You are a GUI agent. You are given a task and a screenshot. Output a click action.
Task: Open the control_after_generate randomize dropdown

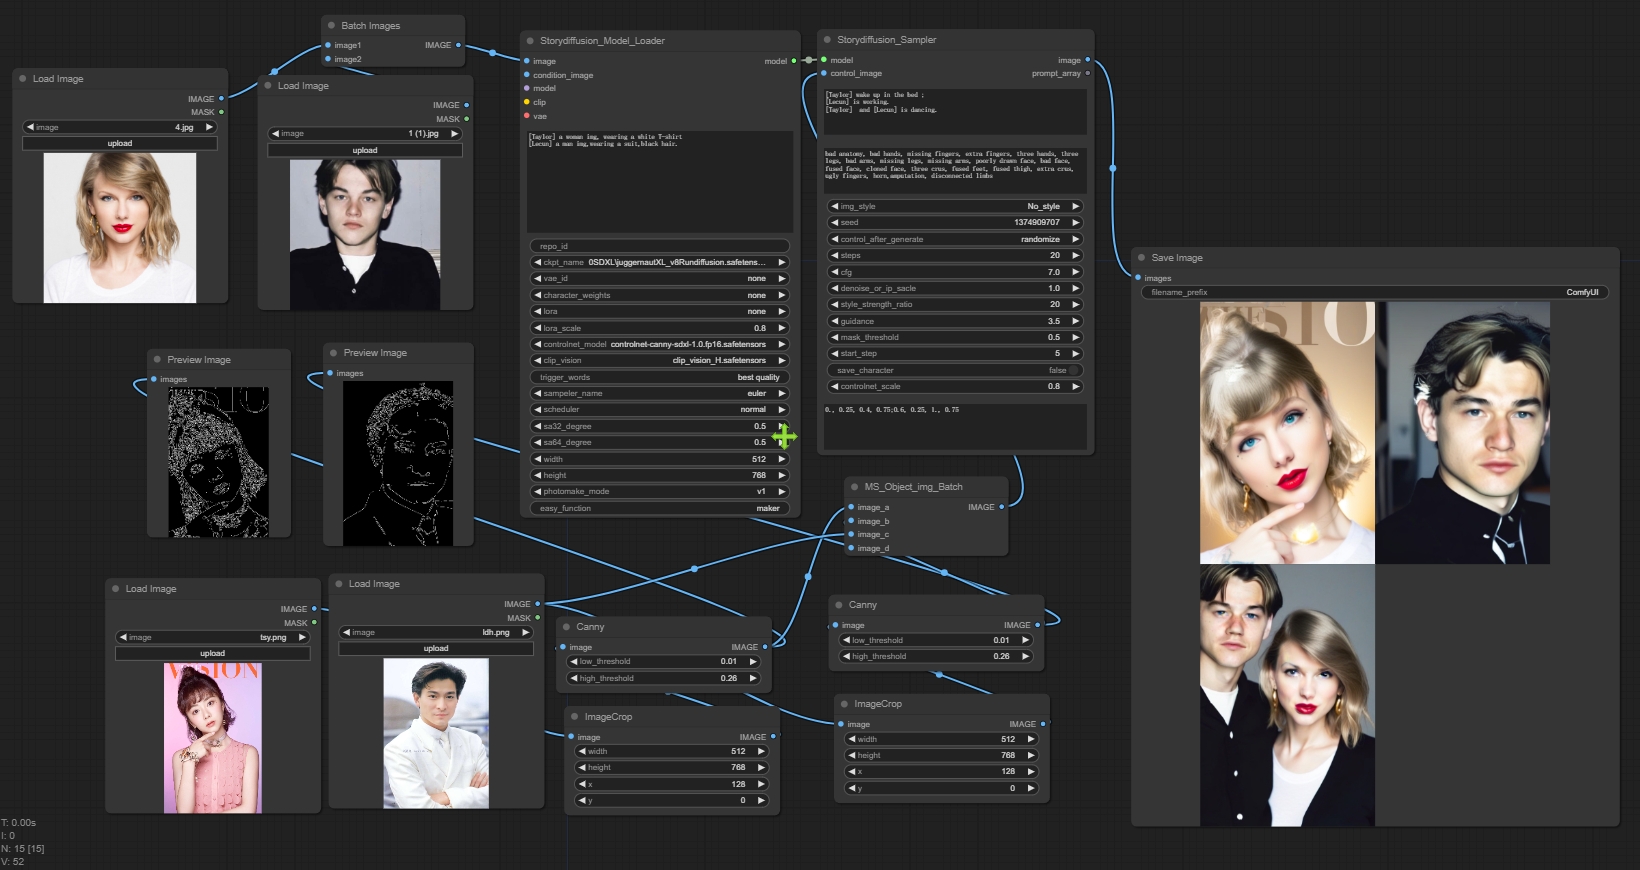tap(955, 239)
